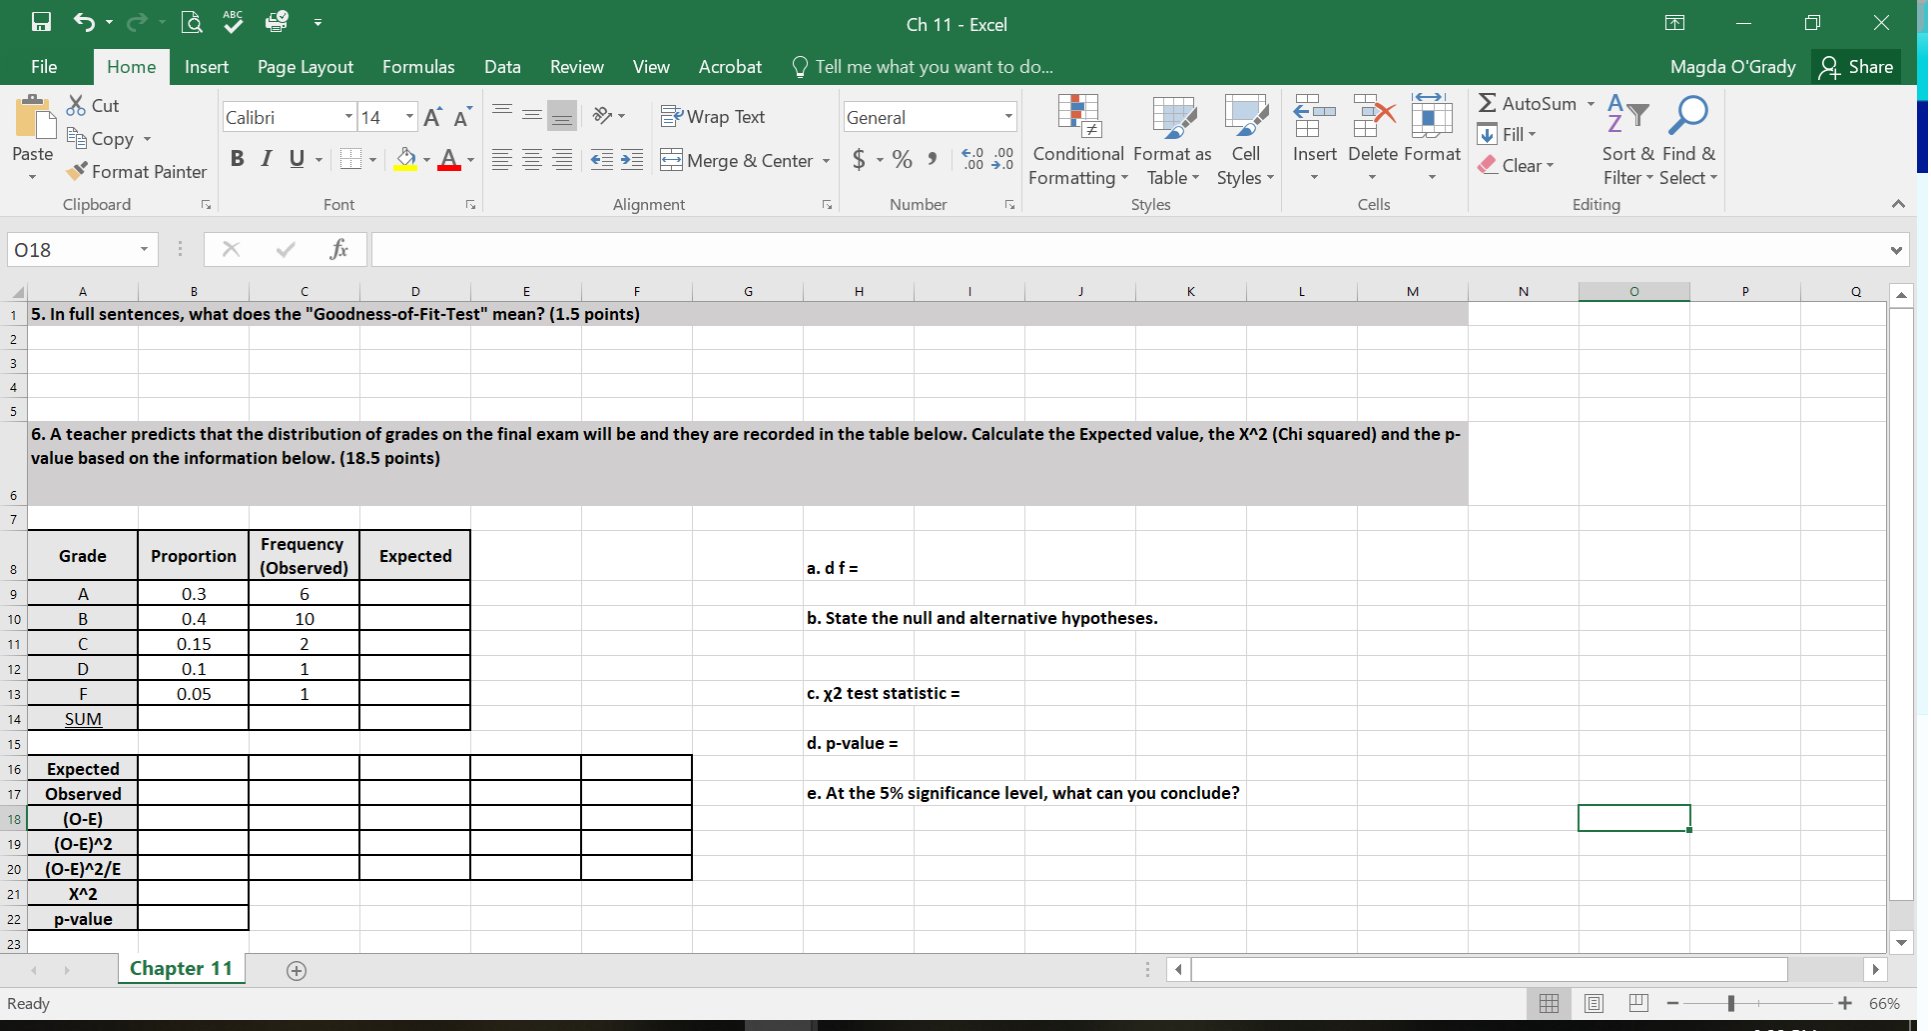Toggle Wrap Text for the cell
This screenshot has height=1031, width=1931.
[x=713, y=117]
